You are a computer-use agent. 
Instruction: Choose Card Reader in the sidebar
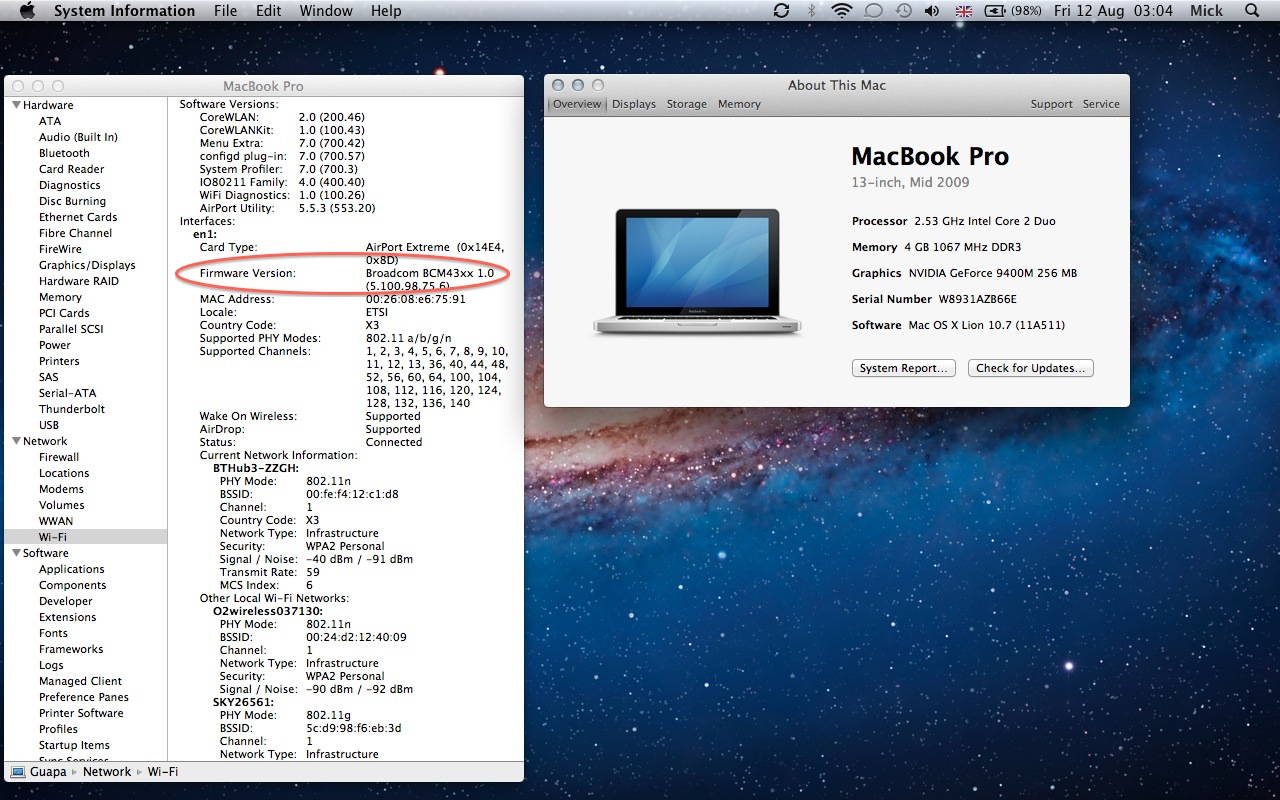click(71, 169)
